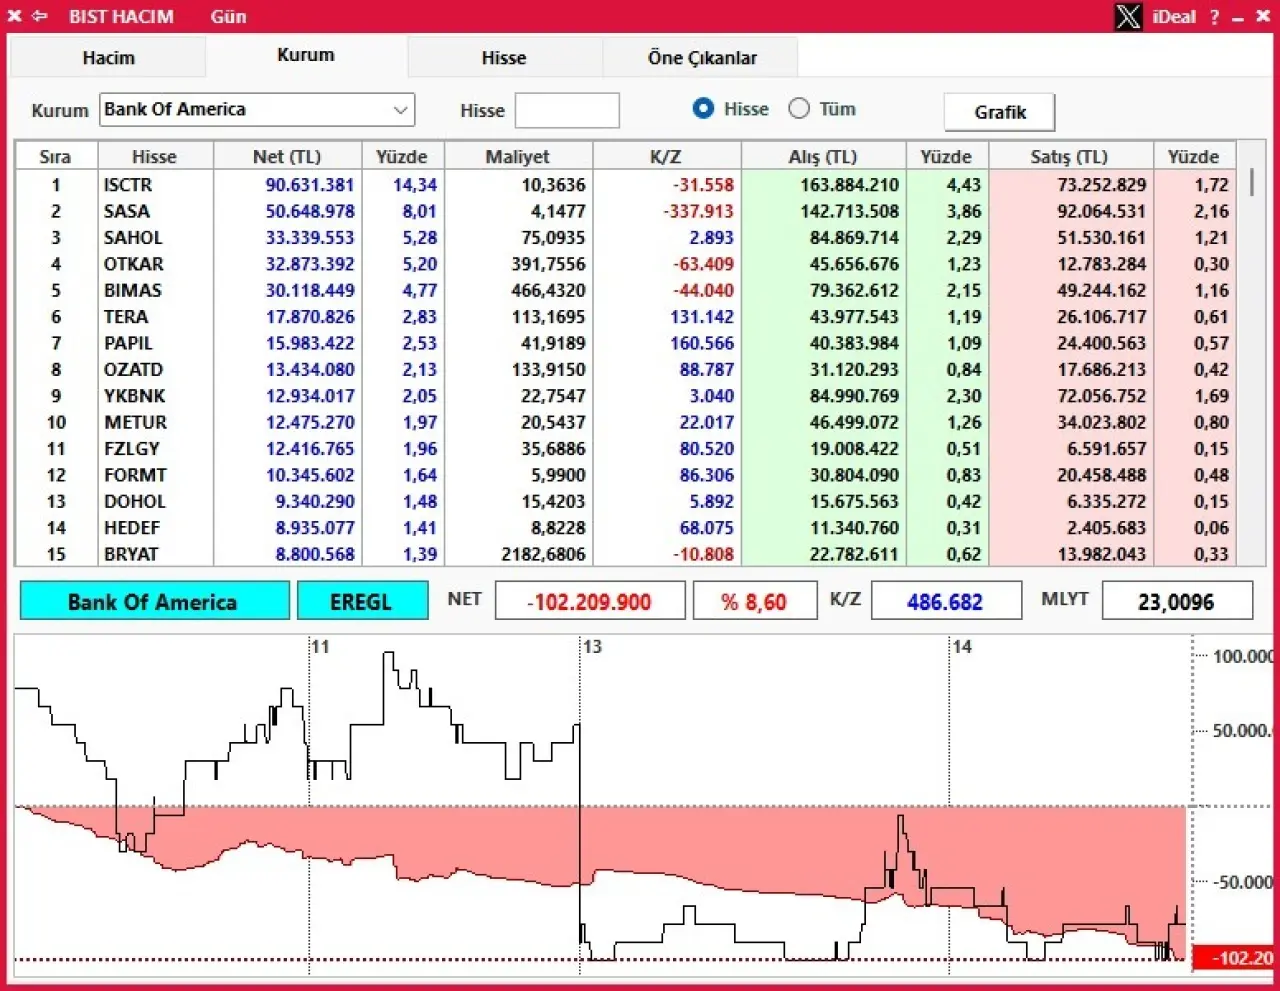Click the Gün label in title bar
This screenshot has height=991, width=1280.
tap(228, 16)
